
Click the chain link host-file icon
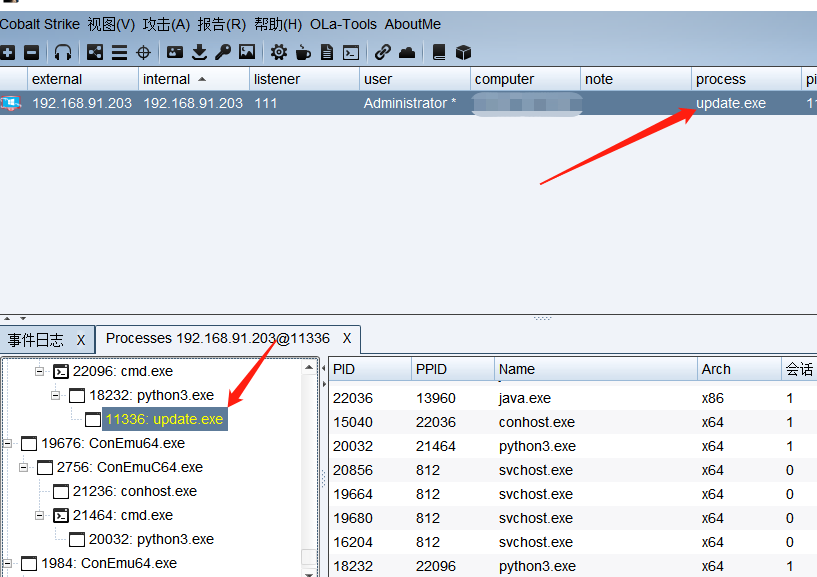(x=382, y=52)
